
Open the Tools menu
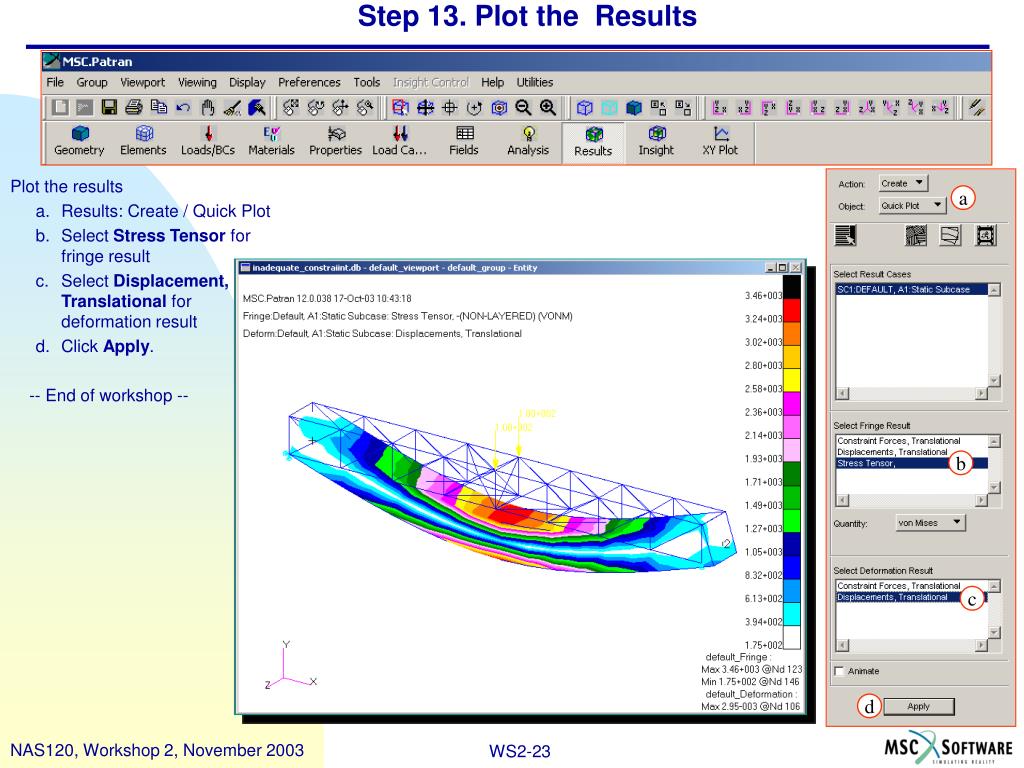point(366,82)
